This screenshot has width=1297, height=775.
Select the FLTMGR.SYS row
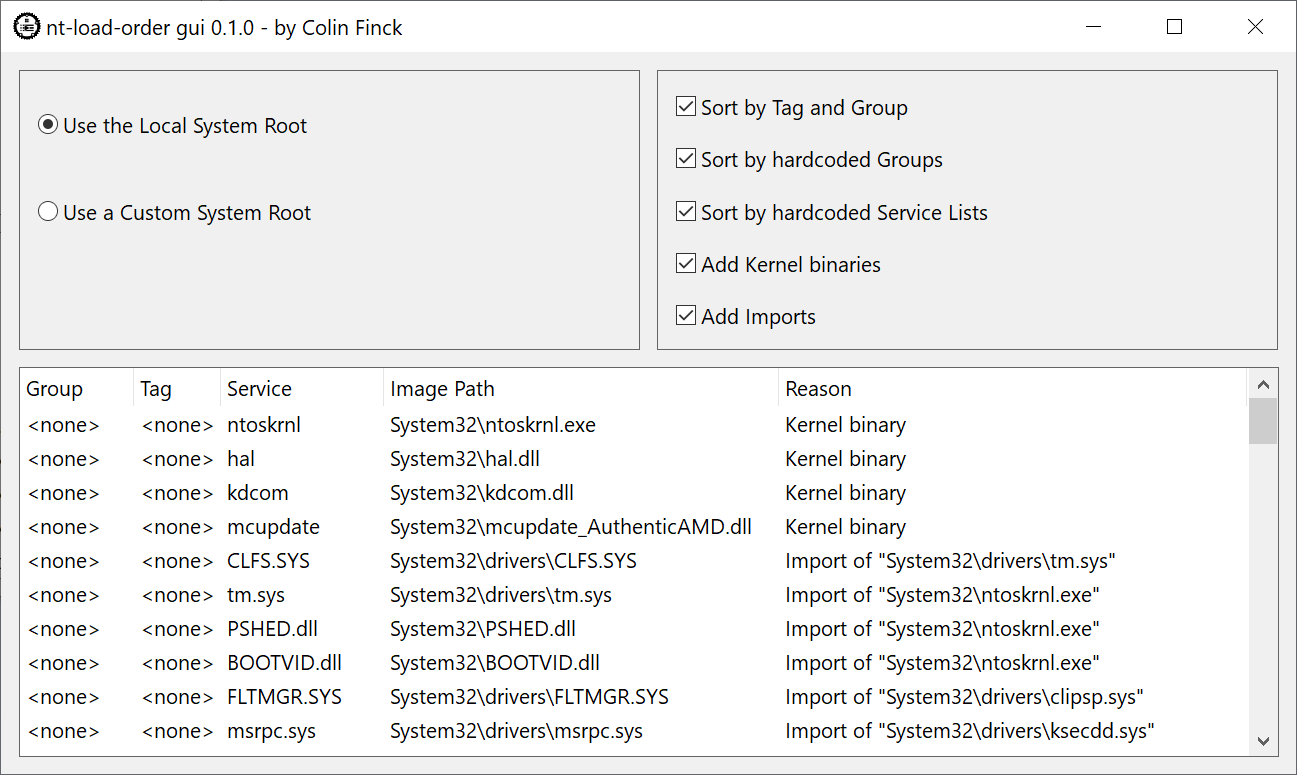click(284, 697)
